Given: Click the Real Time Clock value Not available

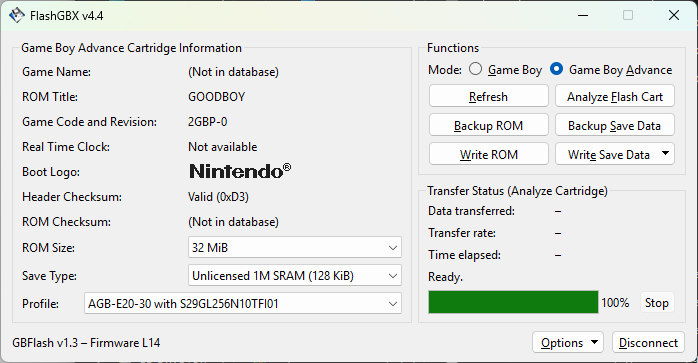Looking at the screenshot, I should (223, 147).
